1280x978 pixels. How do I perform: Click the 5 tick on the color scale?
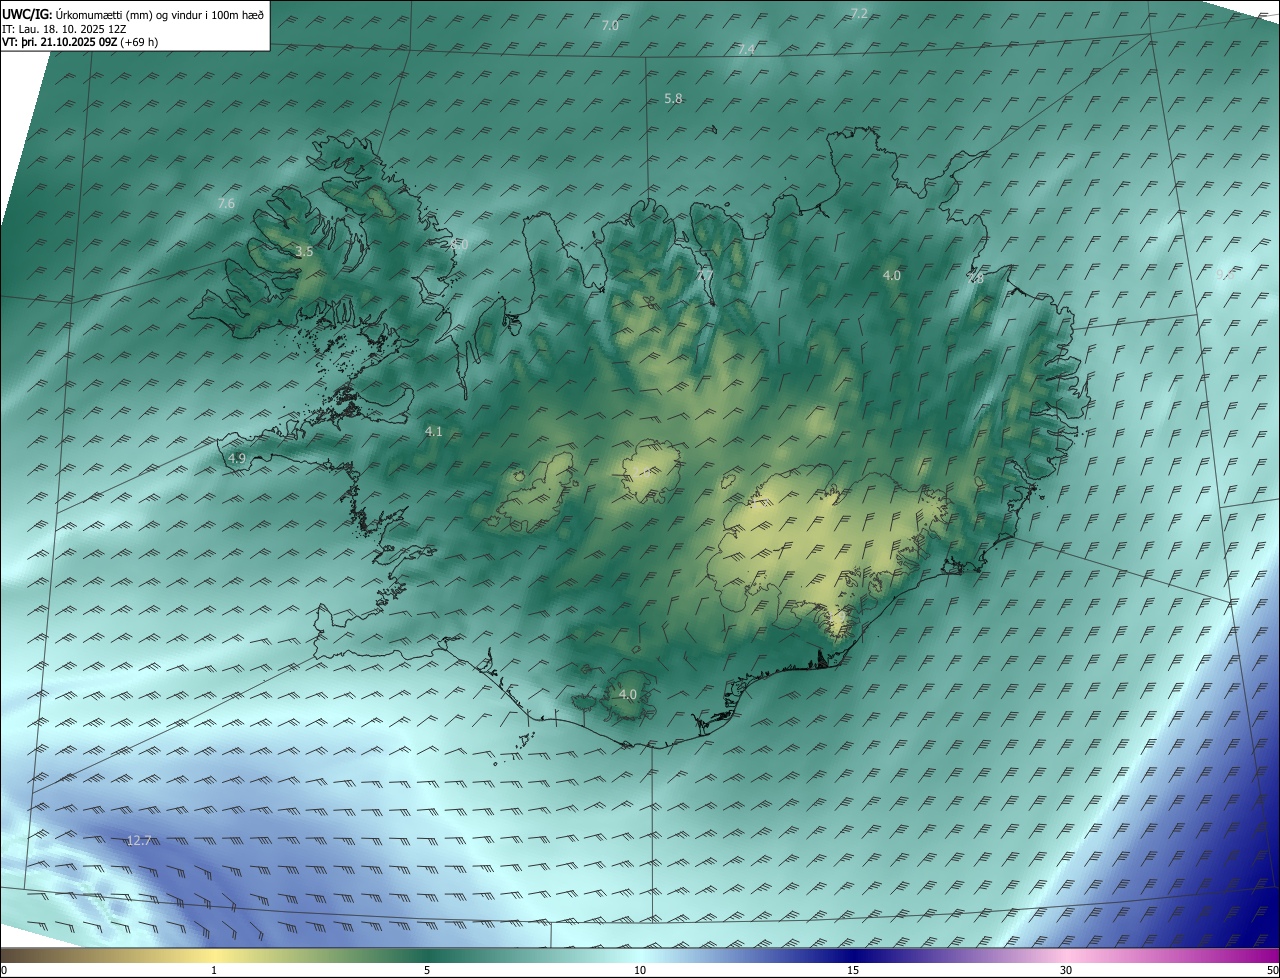[427, 970]
